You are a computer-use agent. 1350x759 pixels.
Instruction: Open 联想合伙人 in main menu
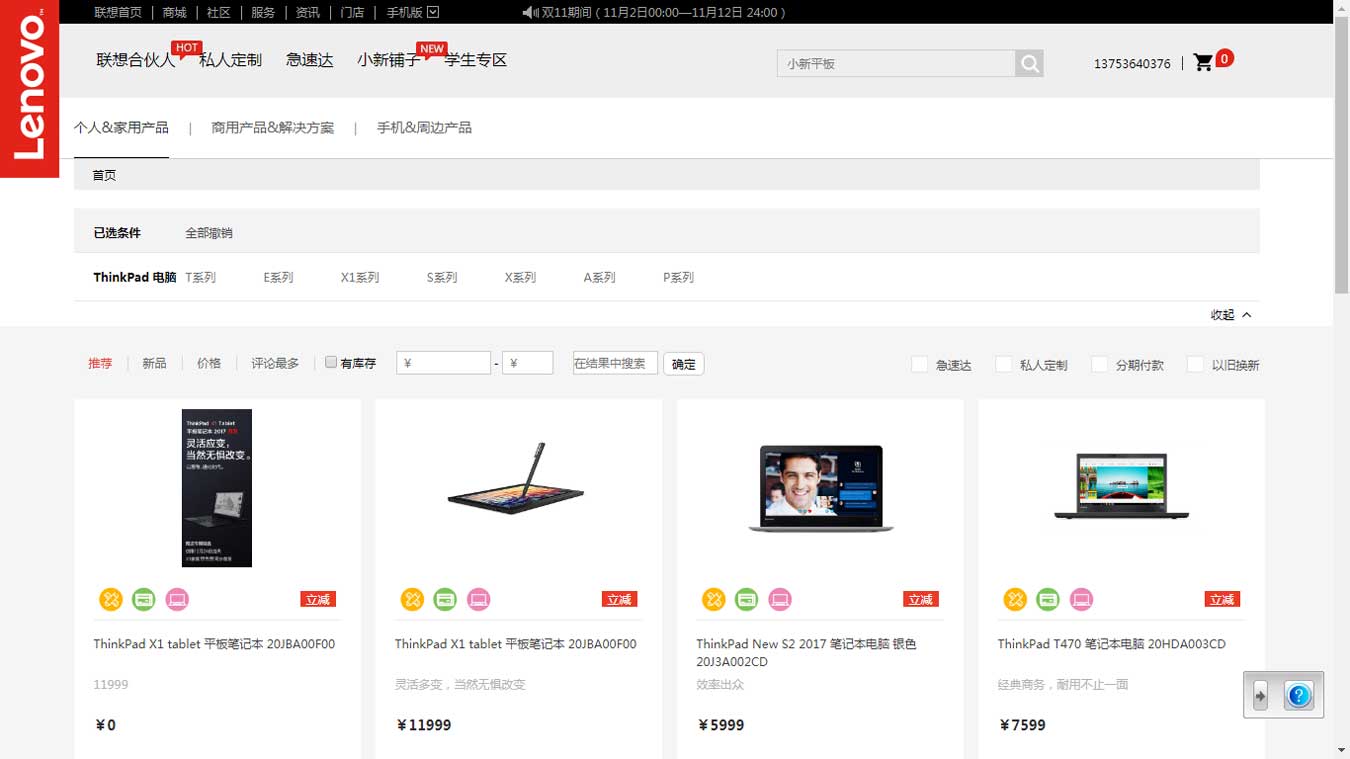coord(135,60)
